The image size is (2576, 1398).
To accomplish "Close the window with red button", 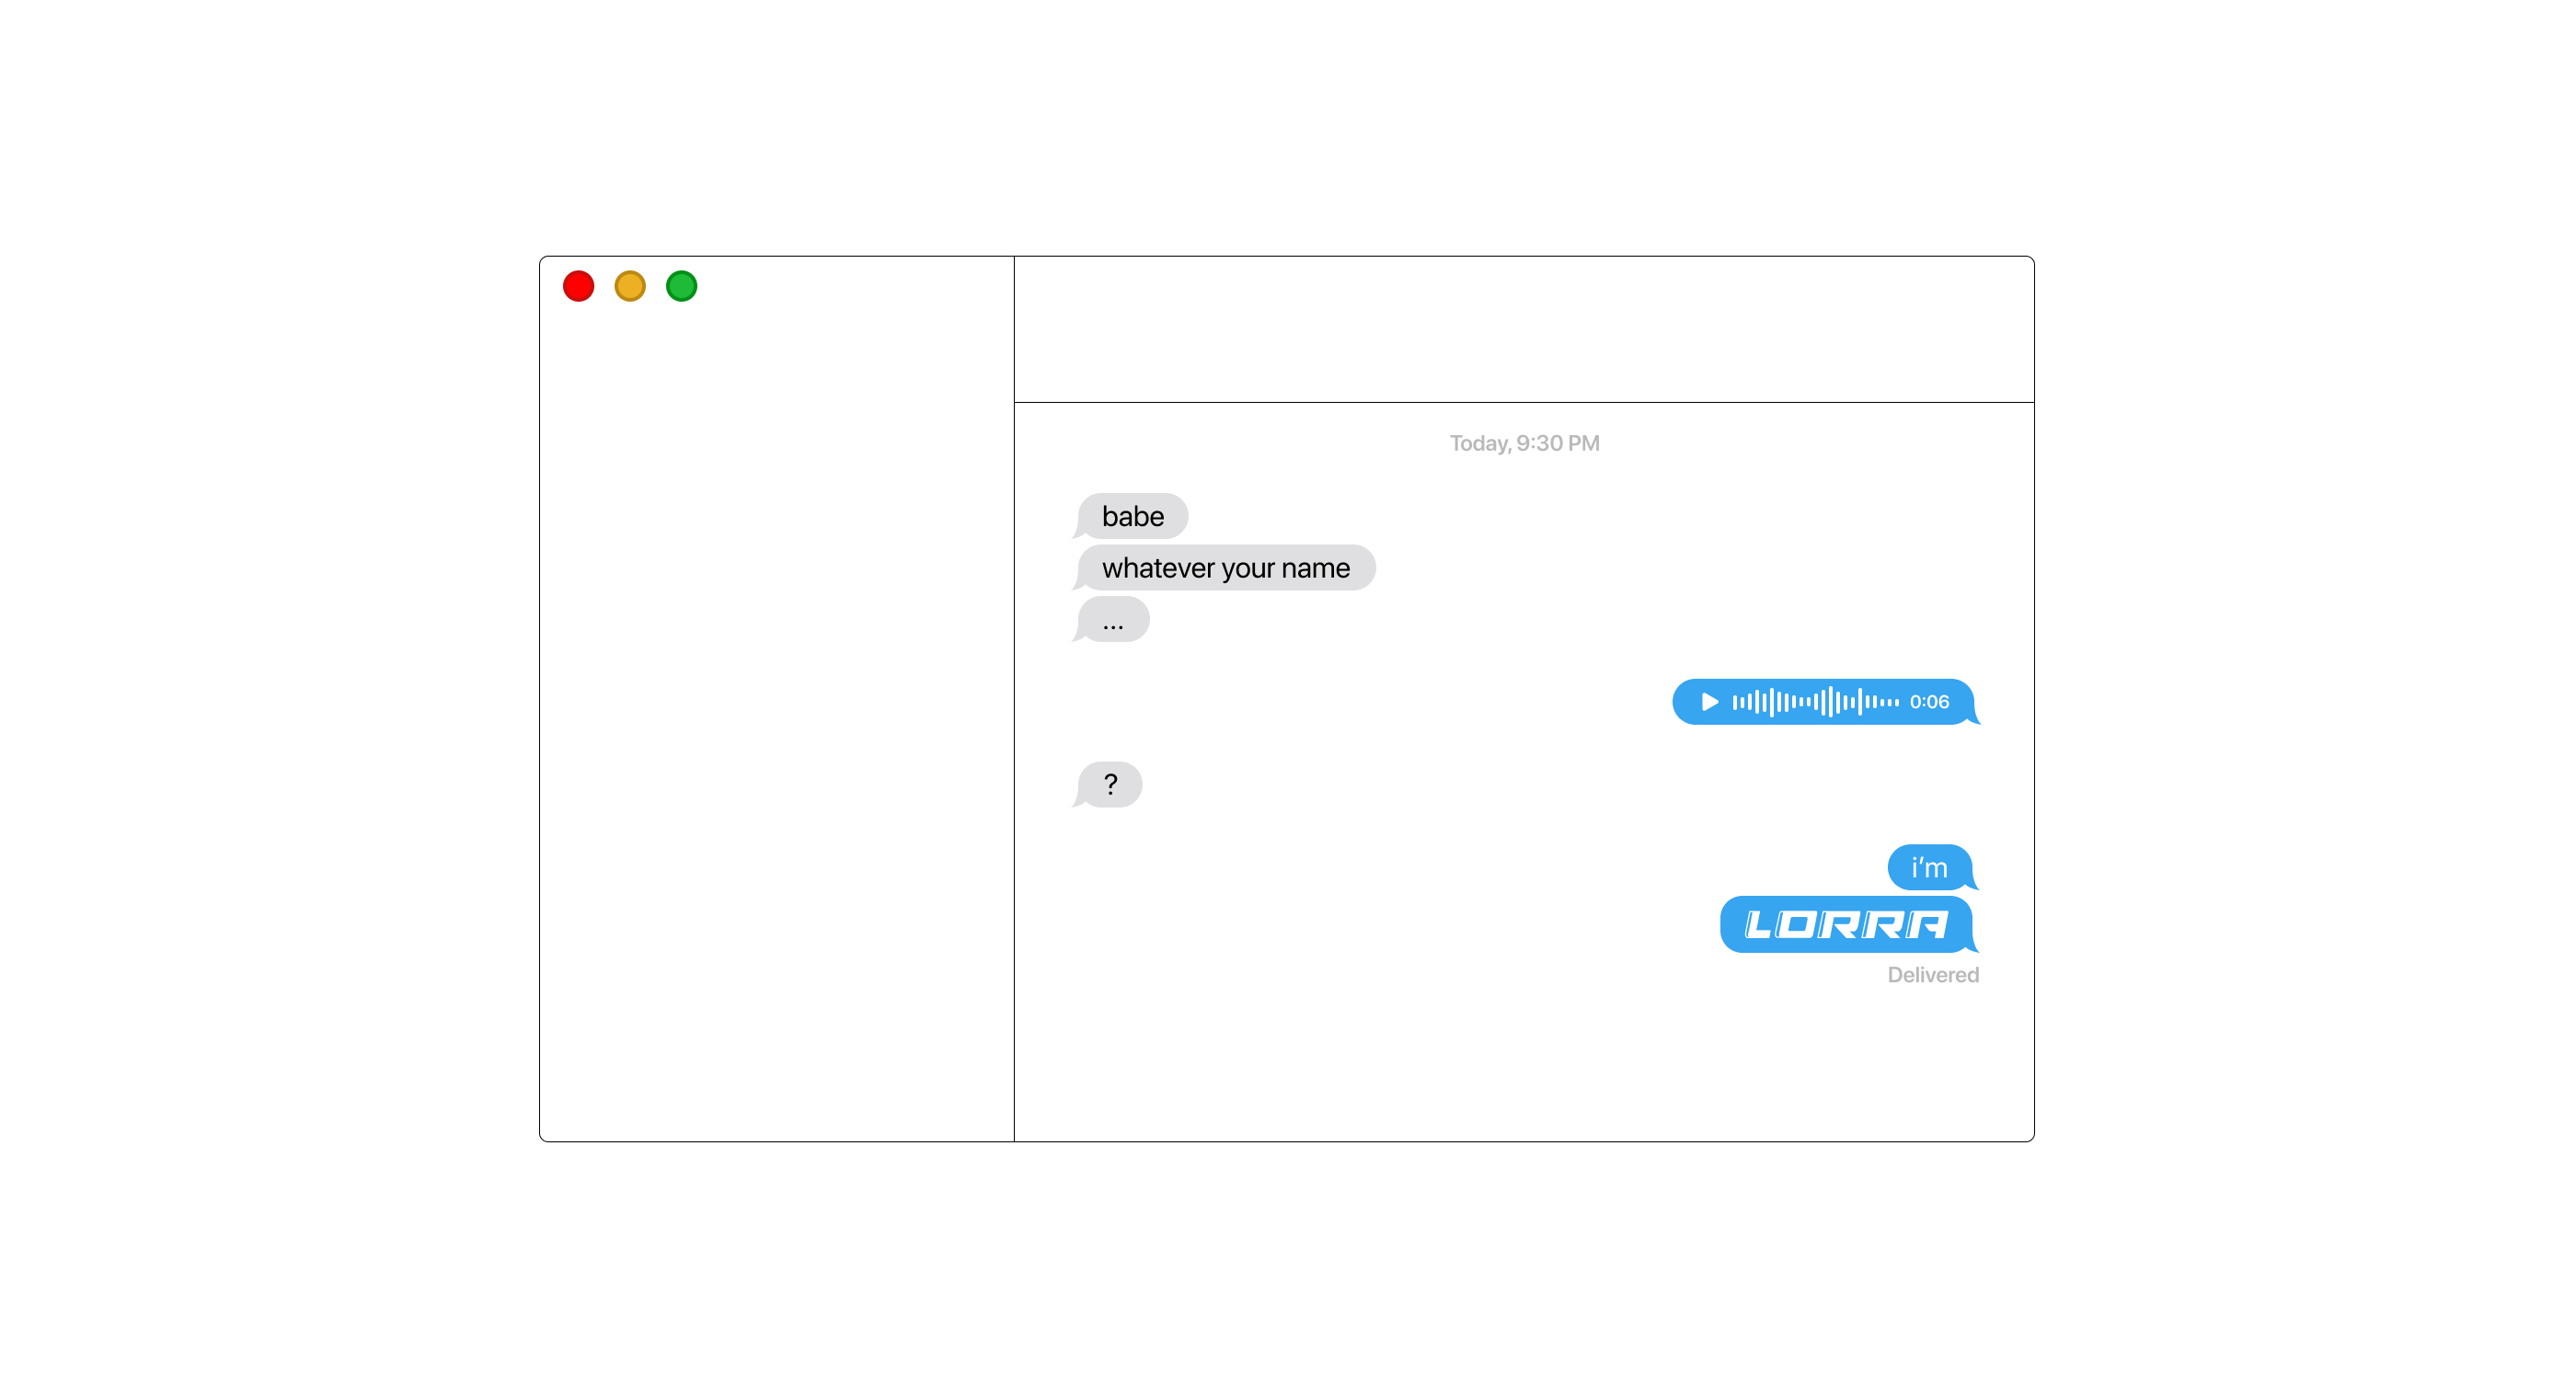I will (578, 286).
